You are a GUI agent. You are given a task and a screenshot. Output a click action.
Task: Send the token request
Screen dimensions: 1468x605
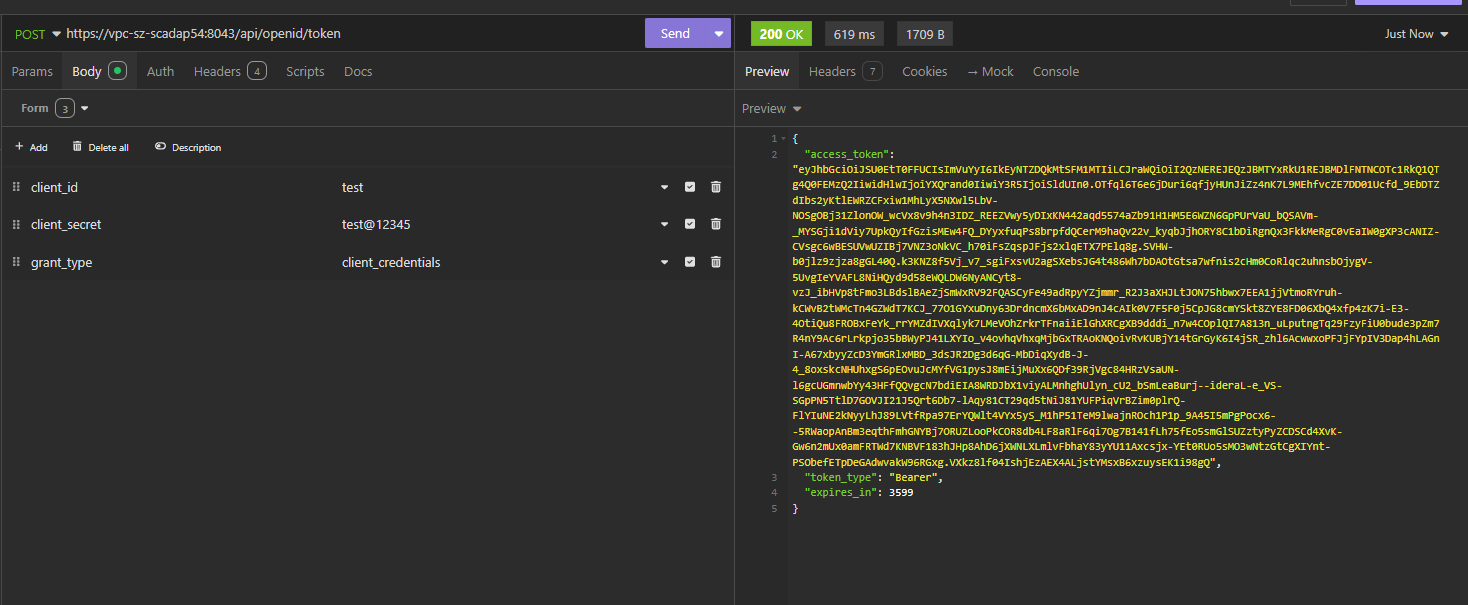pyautogui.click(x=675, y=34)
